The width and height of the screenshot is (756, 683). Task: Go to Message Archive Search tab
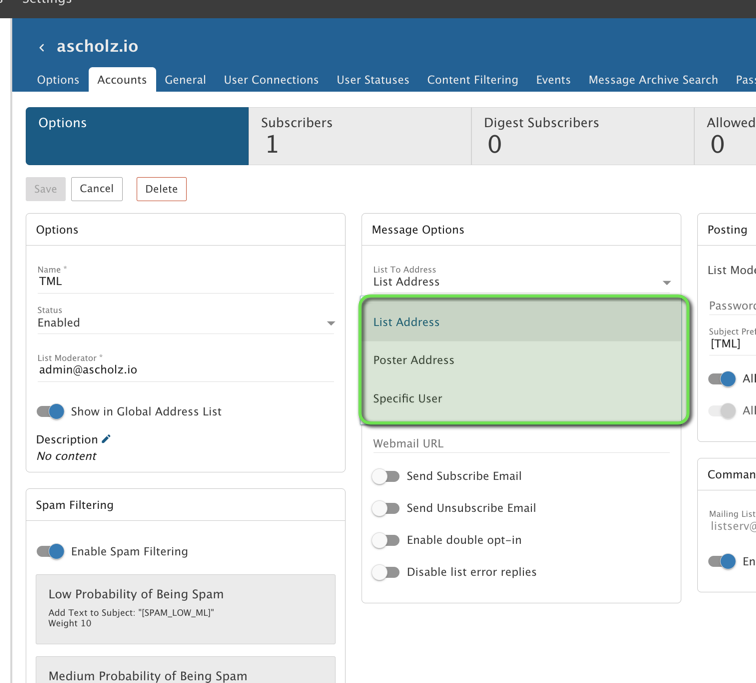click(653, 80)
